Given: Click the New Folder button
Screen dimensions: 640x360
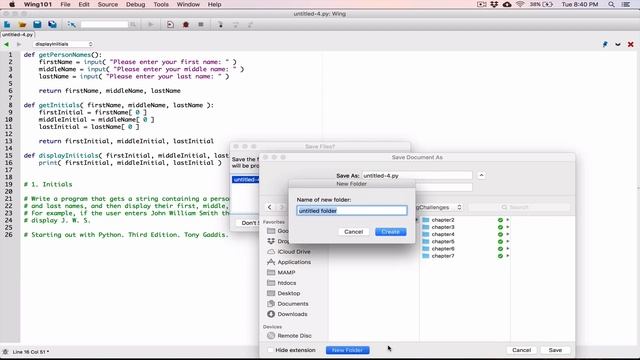Looking at the screenshot, I should 347,350.
